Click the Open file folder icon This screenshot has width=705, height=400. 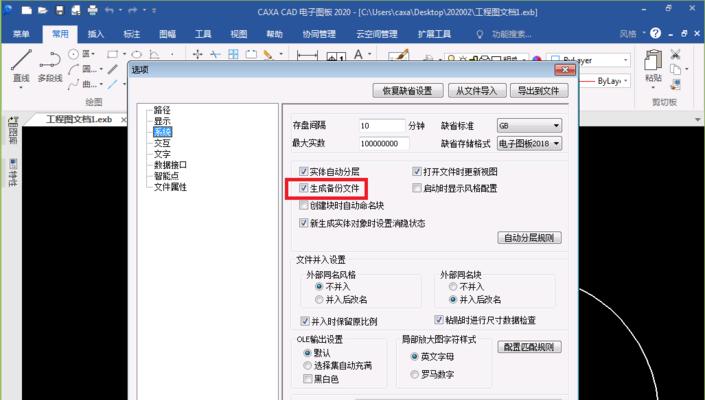[x=43, y=10]
